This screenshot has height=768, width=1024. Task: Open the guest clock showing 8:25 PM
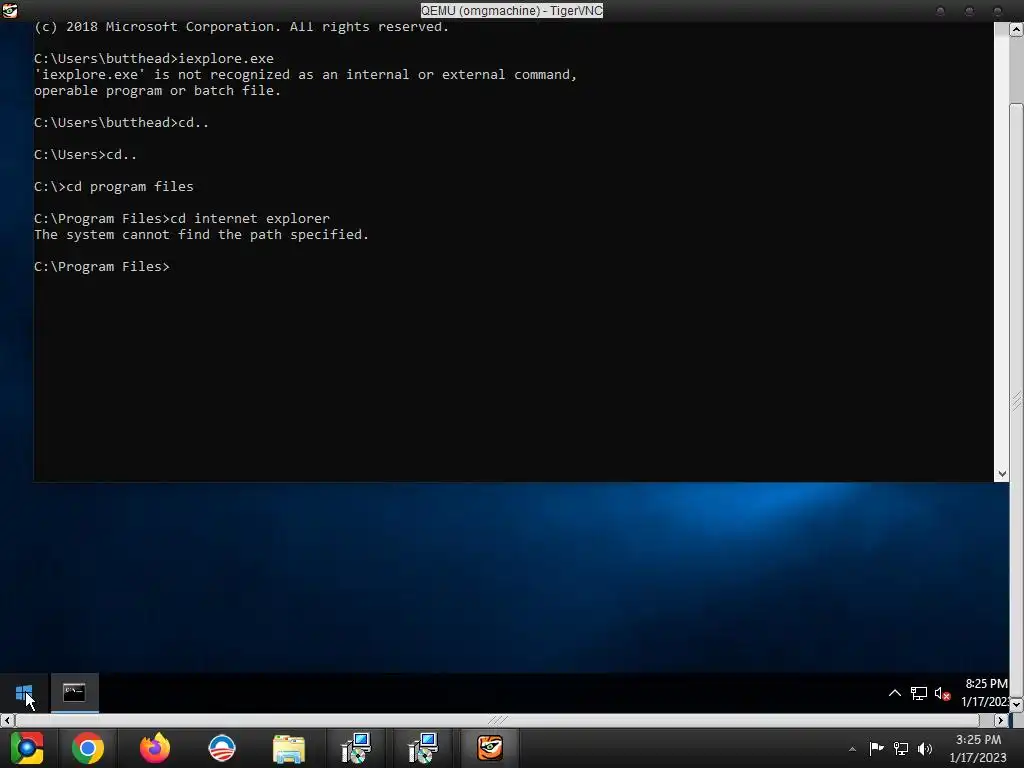(x=986, y=693)
